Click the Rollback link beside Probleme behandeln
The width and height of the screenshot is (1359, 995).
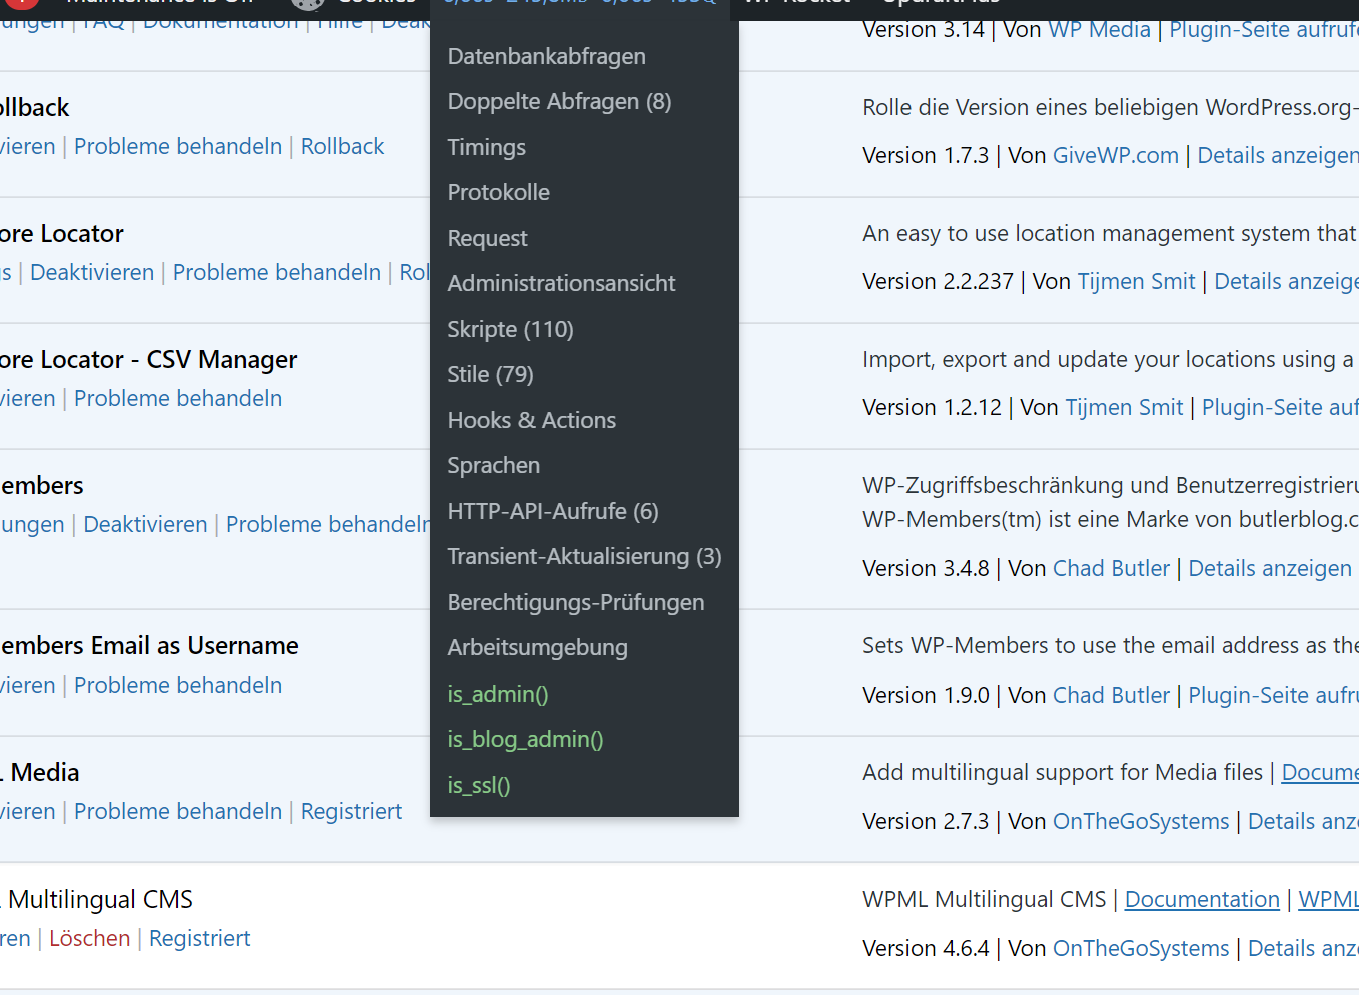342,146
